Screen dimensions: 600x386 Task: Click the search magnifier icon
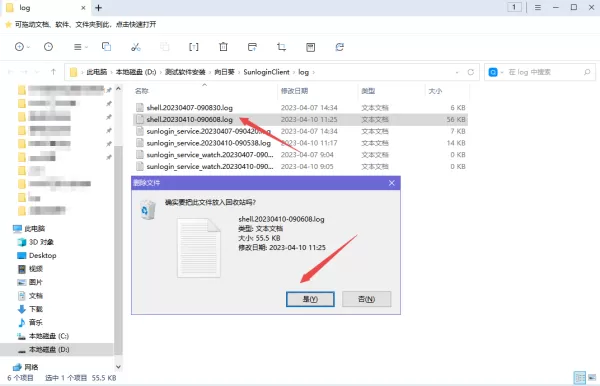587,72
